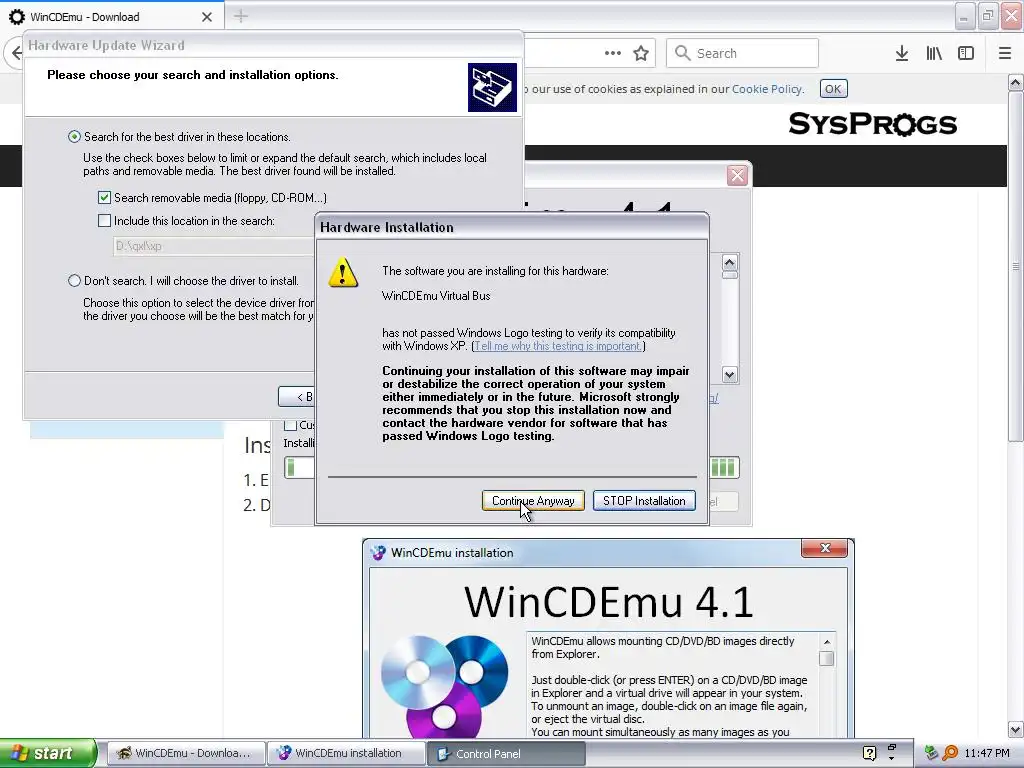Open the Start menu
1024x768 pixels.
click(x=48, y=753)
